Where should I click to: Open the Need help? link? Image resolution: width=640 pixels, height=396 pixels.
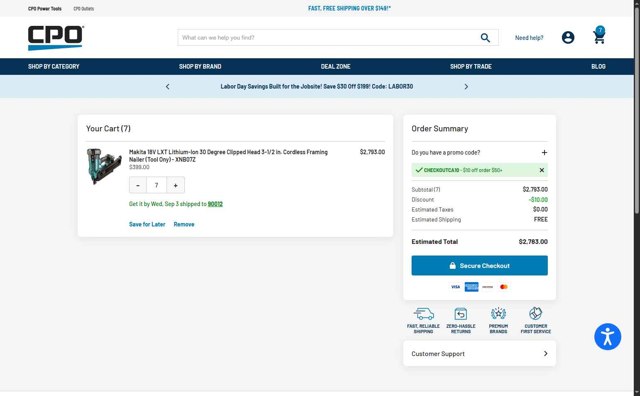pyautogui.click(x=529, y=38)
